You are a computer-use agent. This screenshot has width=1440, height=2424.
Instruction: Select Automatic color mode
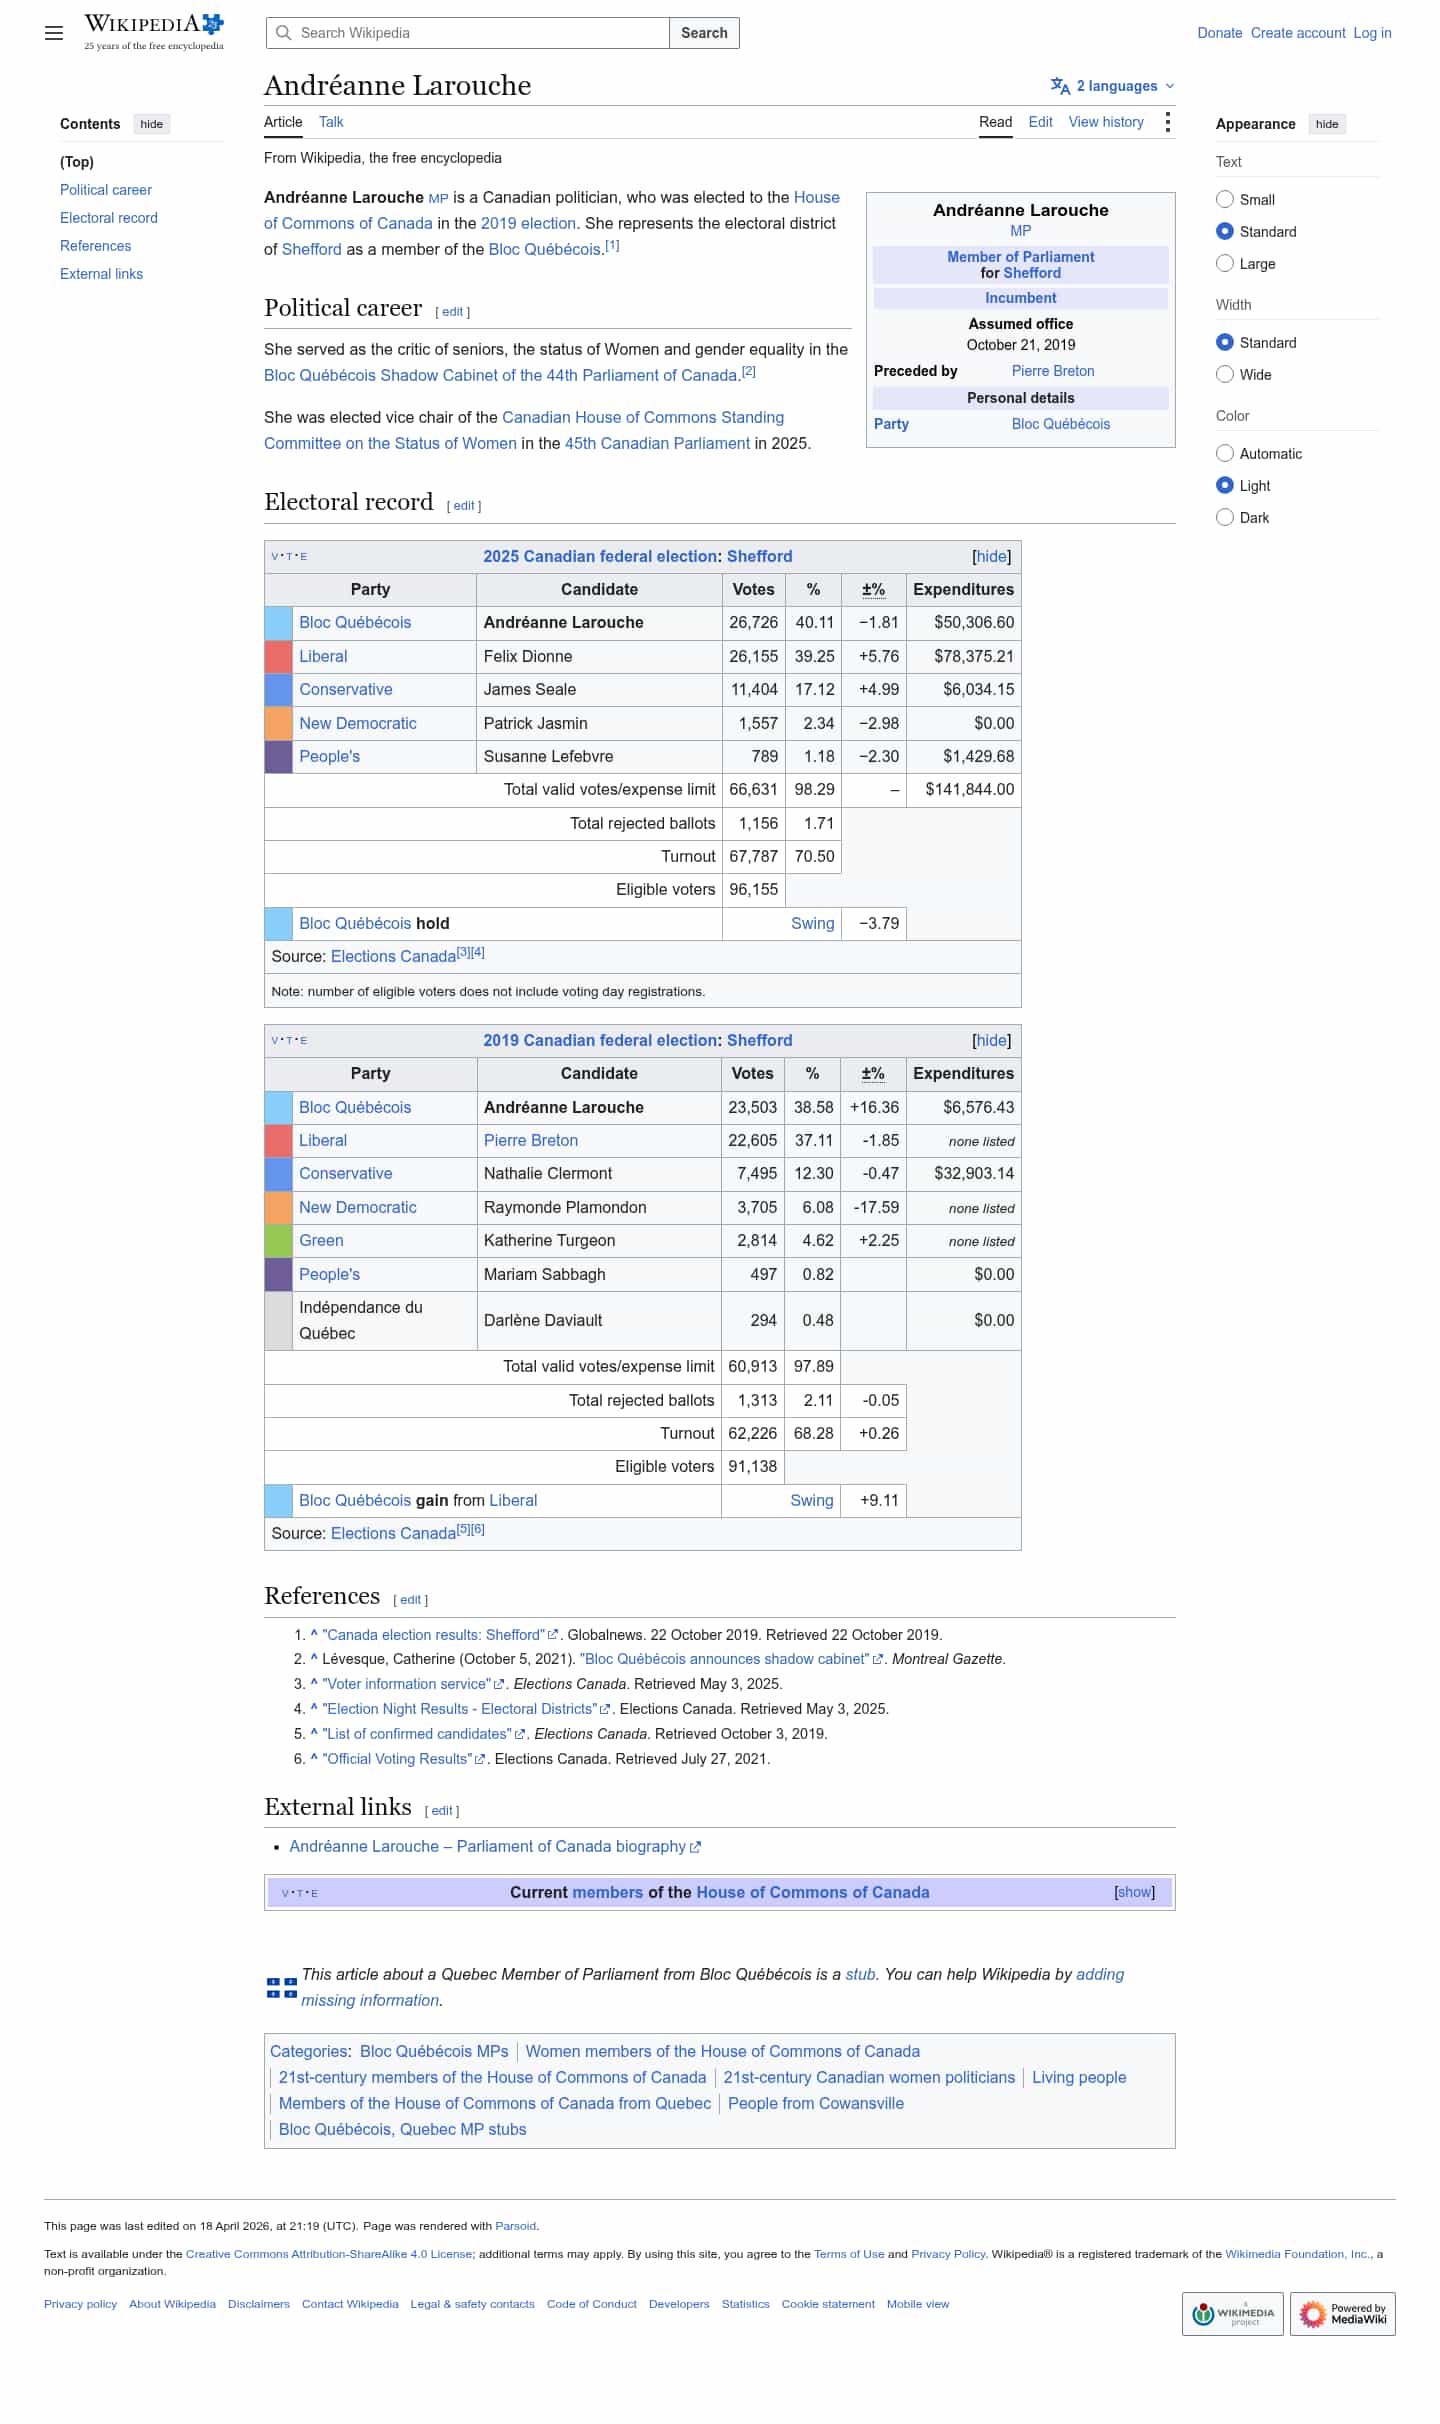point(1225,453)
